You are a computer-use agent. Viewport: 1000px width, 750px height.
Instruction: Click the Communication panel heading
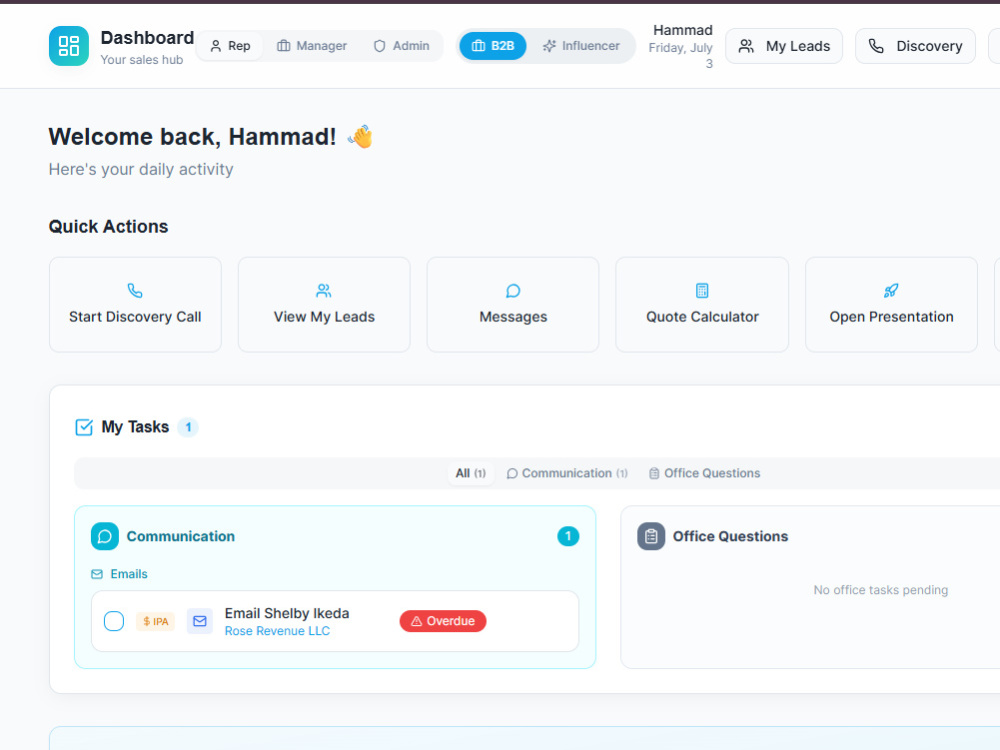[x=180, y=536]
